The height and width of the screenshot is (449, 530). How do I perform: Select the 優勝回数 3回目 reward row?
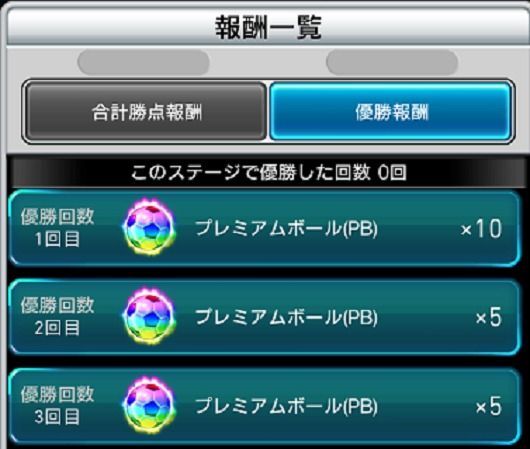[x=264, y=406]
